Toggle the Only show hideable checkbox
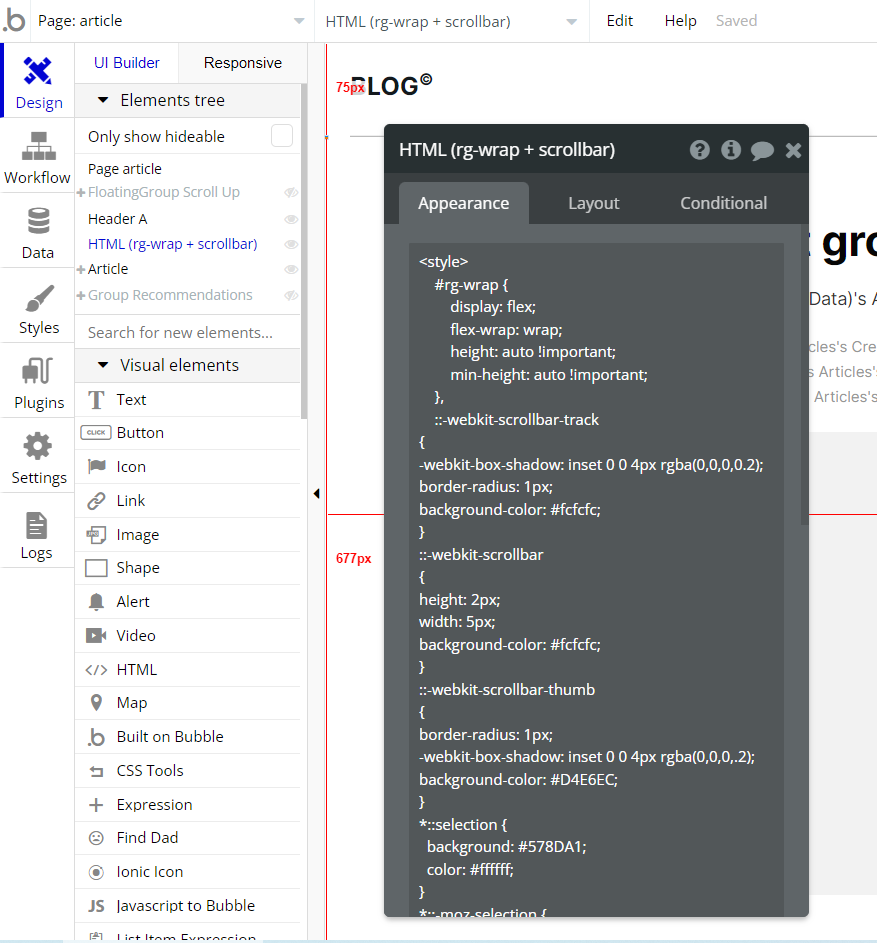The height and width of the screenshot is (943, 877). coord(282,136)
